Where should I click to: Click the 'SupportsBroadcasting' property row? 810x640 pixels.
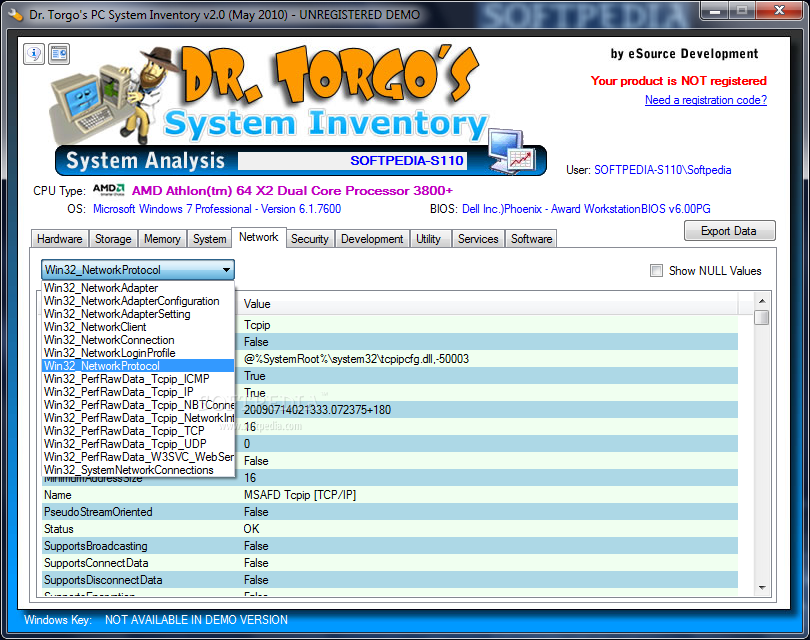pyautogui.click(x=390, y=546)
